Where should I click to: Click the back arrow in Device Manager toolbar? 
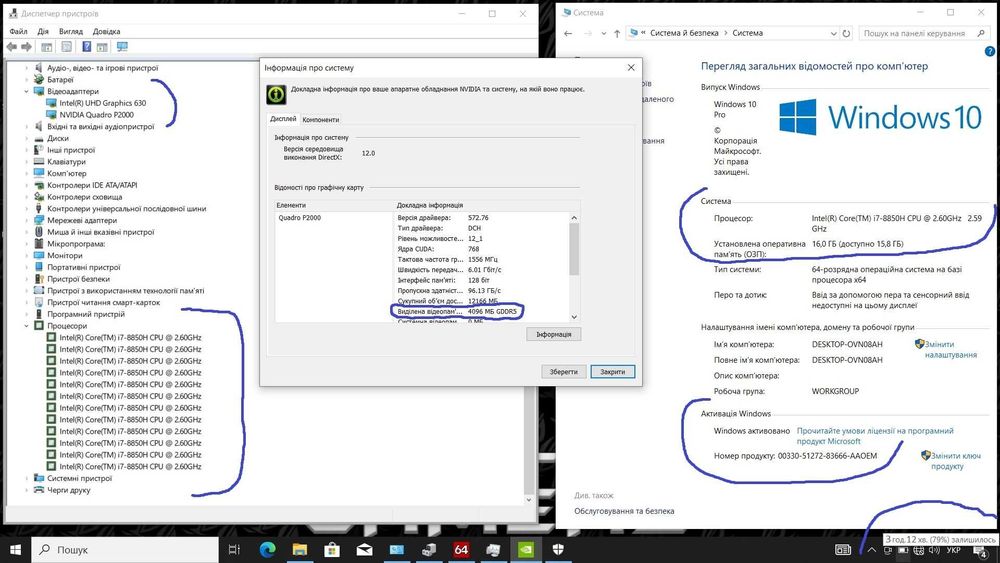coord(11,47)
